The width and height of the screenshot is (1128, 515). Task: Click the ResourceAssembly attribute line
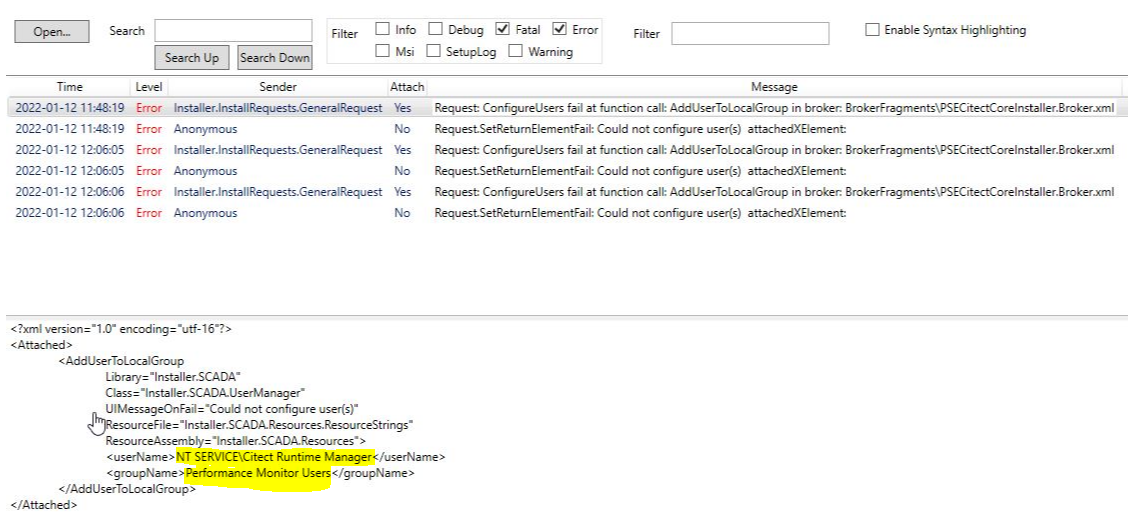(x=236, y=440)
